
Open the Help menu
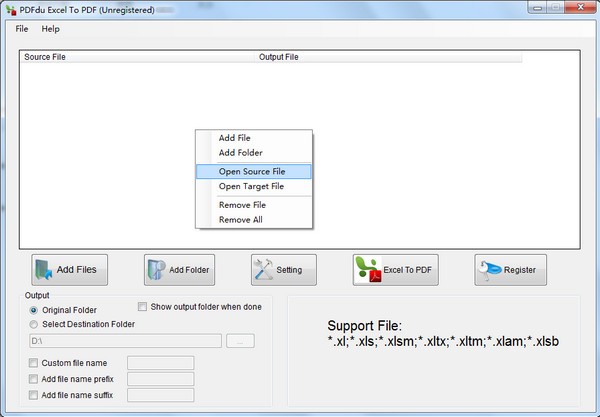click(50, 29)
